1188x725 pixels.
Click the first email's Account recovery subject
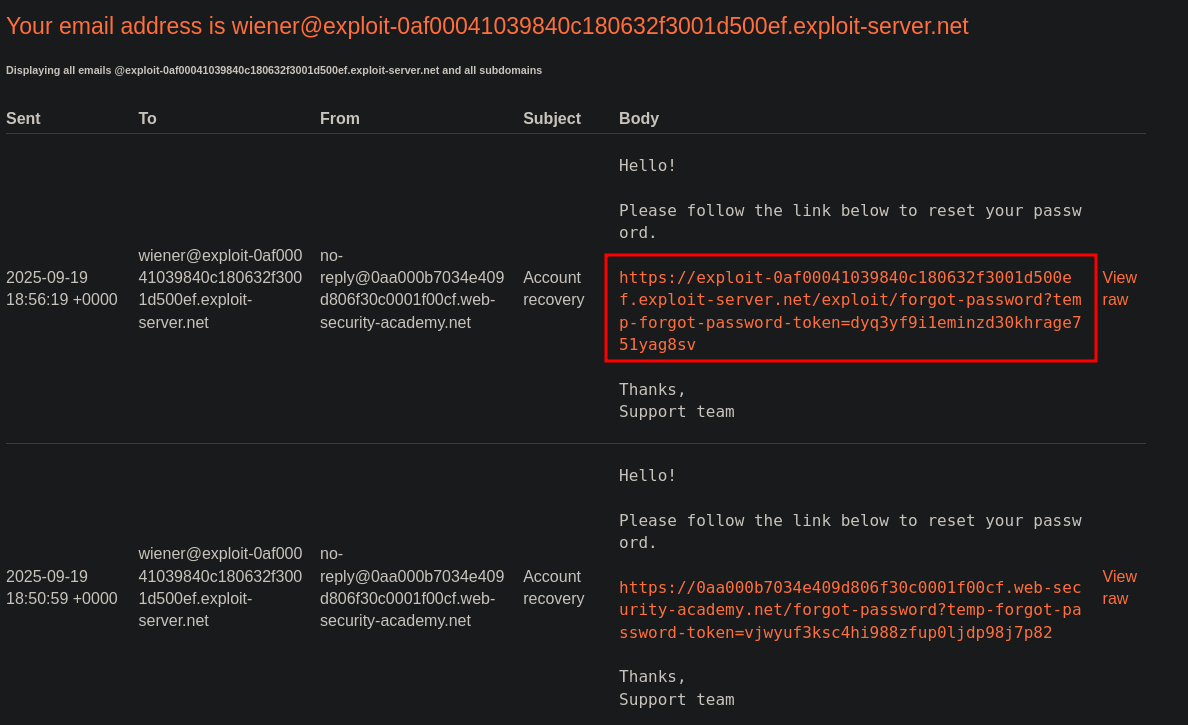tap(553, 288)
